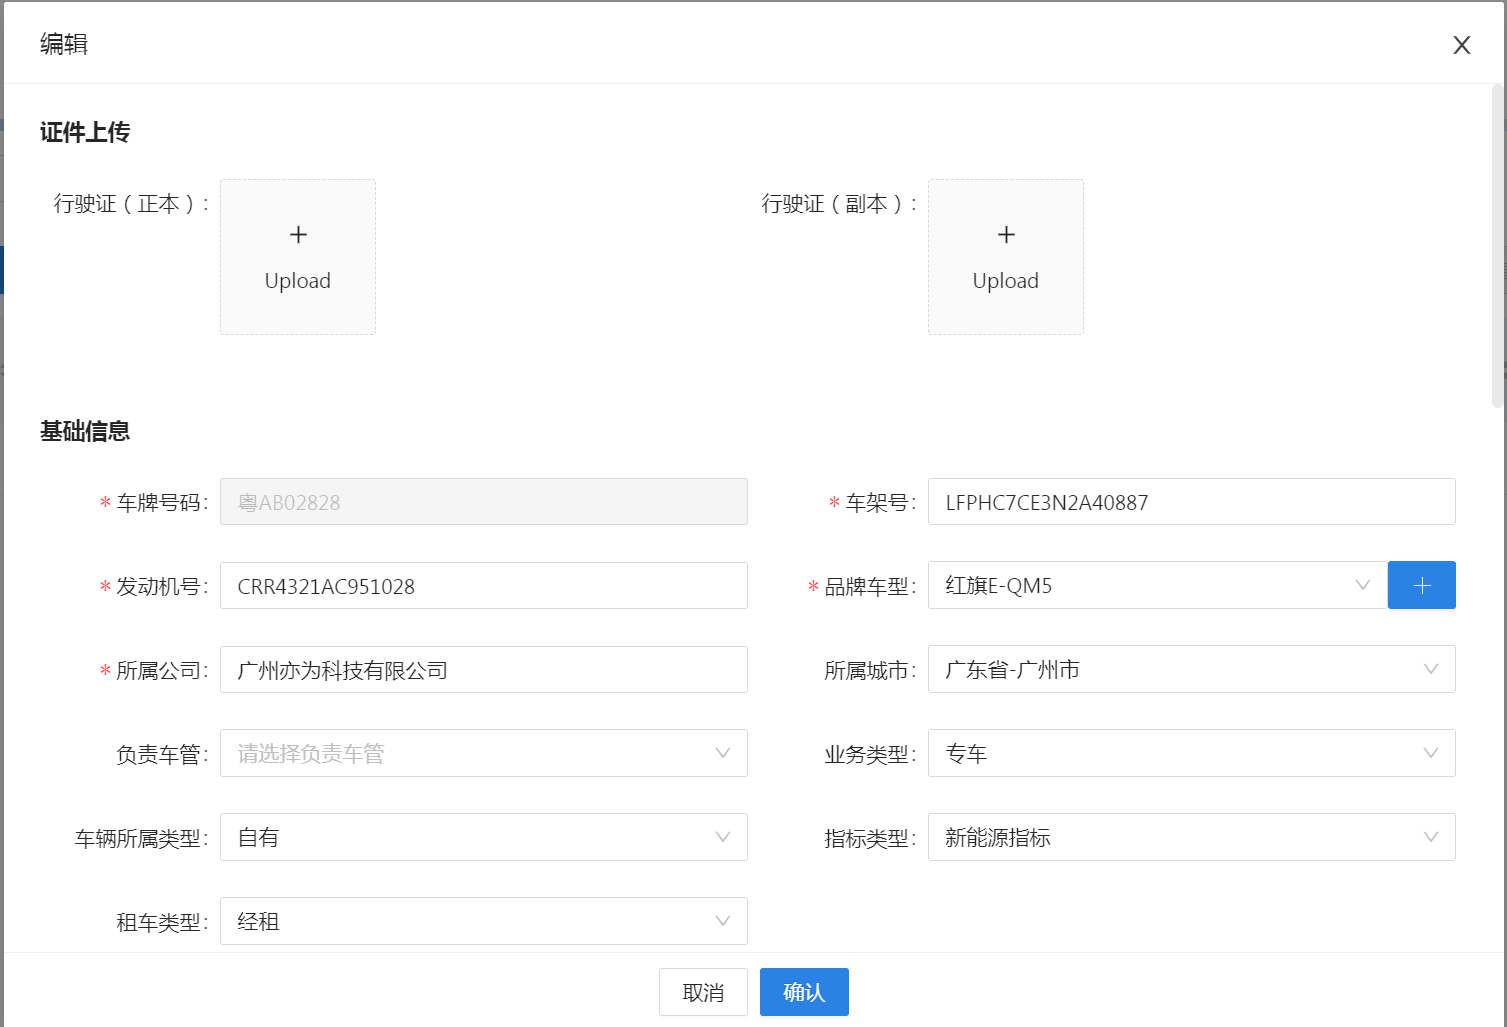Select the 所属公司 input field
The image size is (1507, 1027).
[x=483, y=670]
